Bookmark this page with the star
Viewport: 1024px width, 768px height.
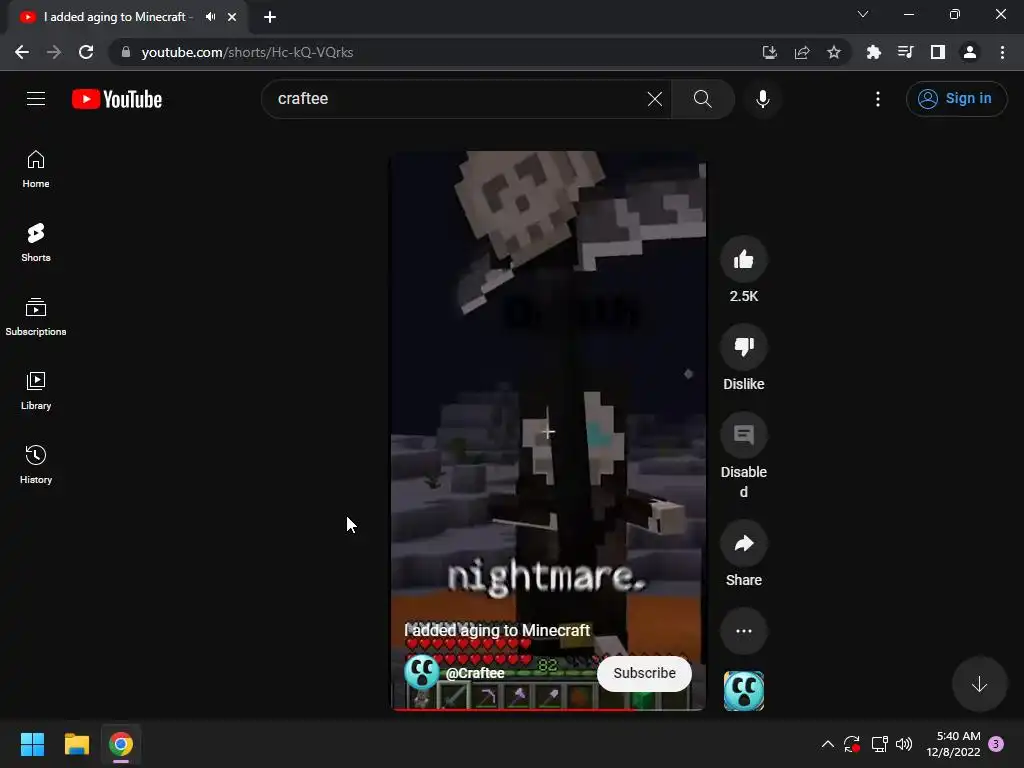(834, 52)
